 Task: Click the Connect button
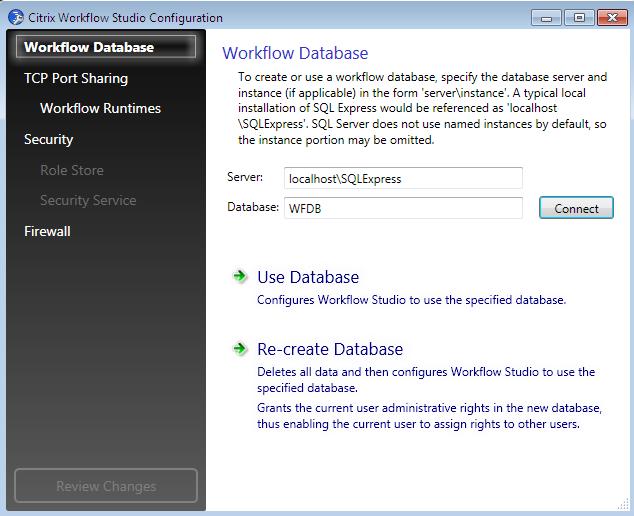576,208
